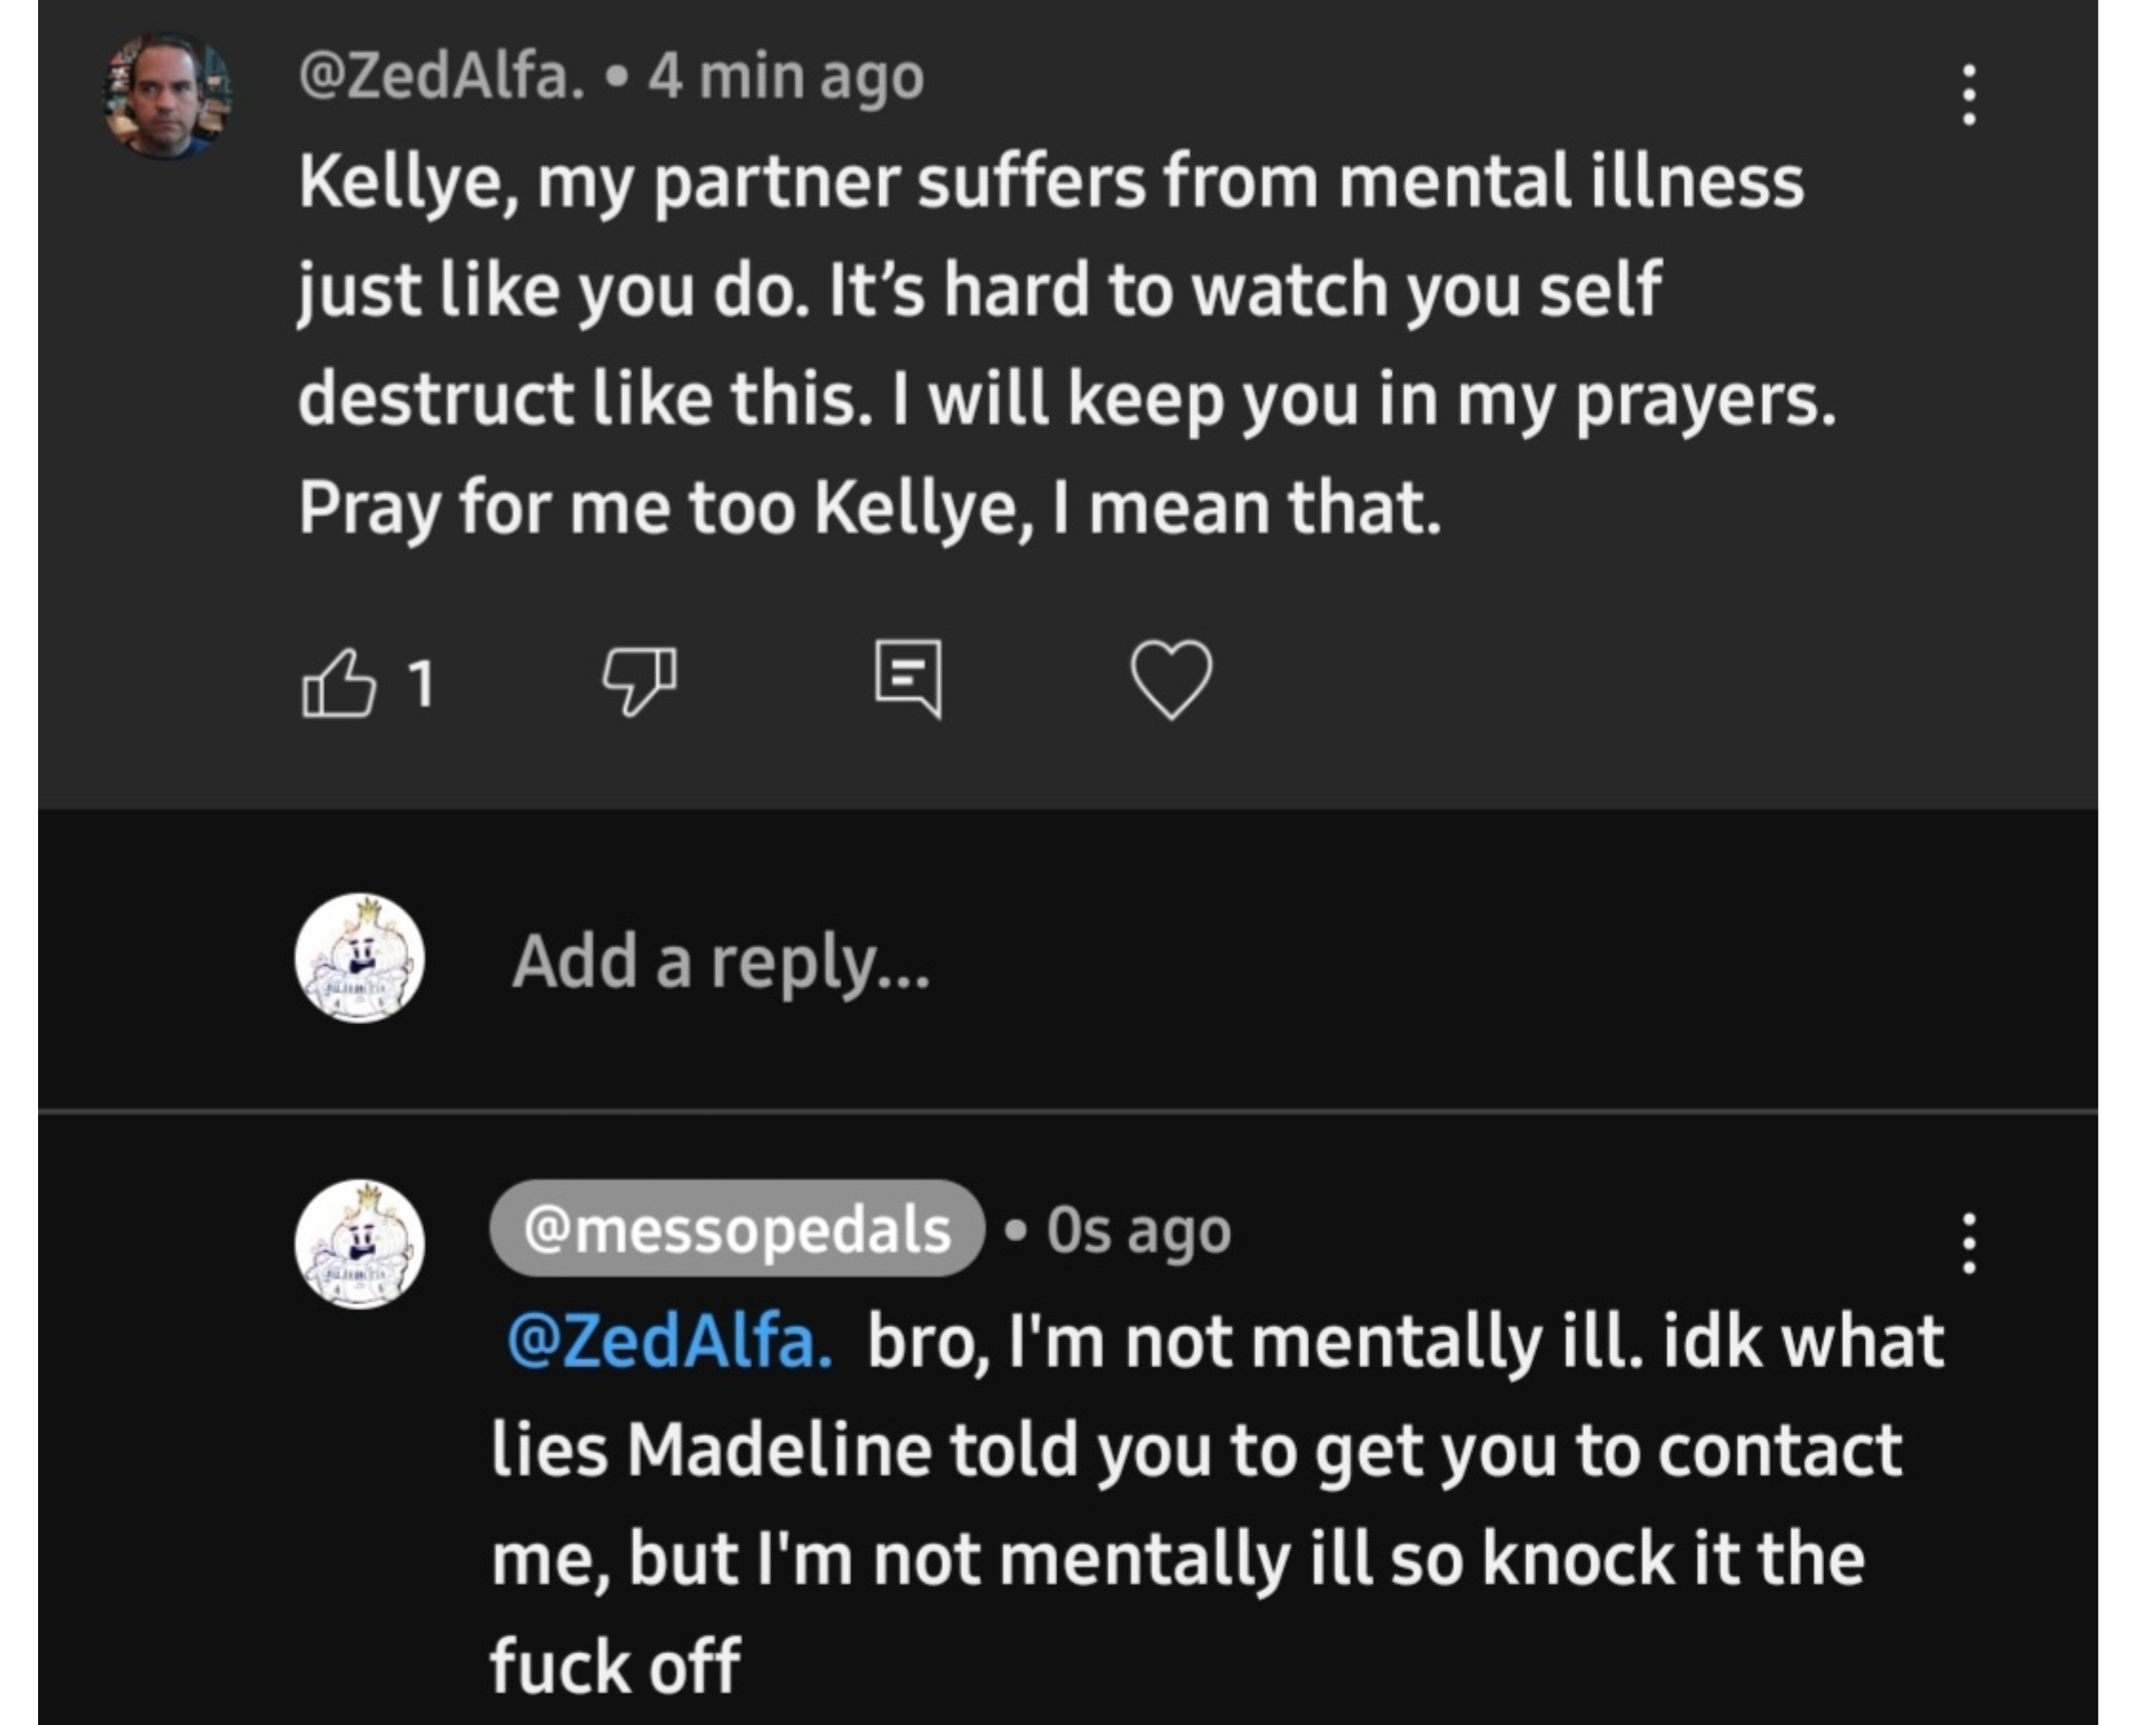2156x1725 pixels.
Task: Click the 4 min ago timestamp
Action: tap(786, 77)
